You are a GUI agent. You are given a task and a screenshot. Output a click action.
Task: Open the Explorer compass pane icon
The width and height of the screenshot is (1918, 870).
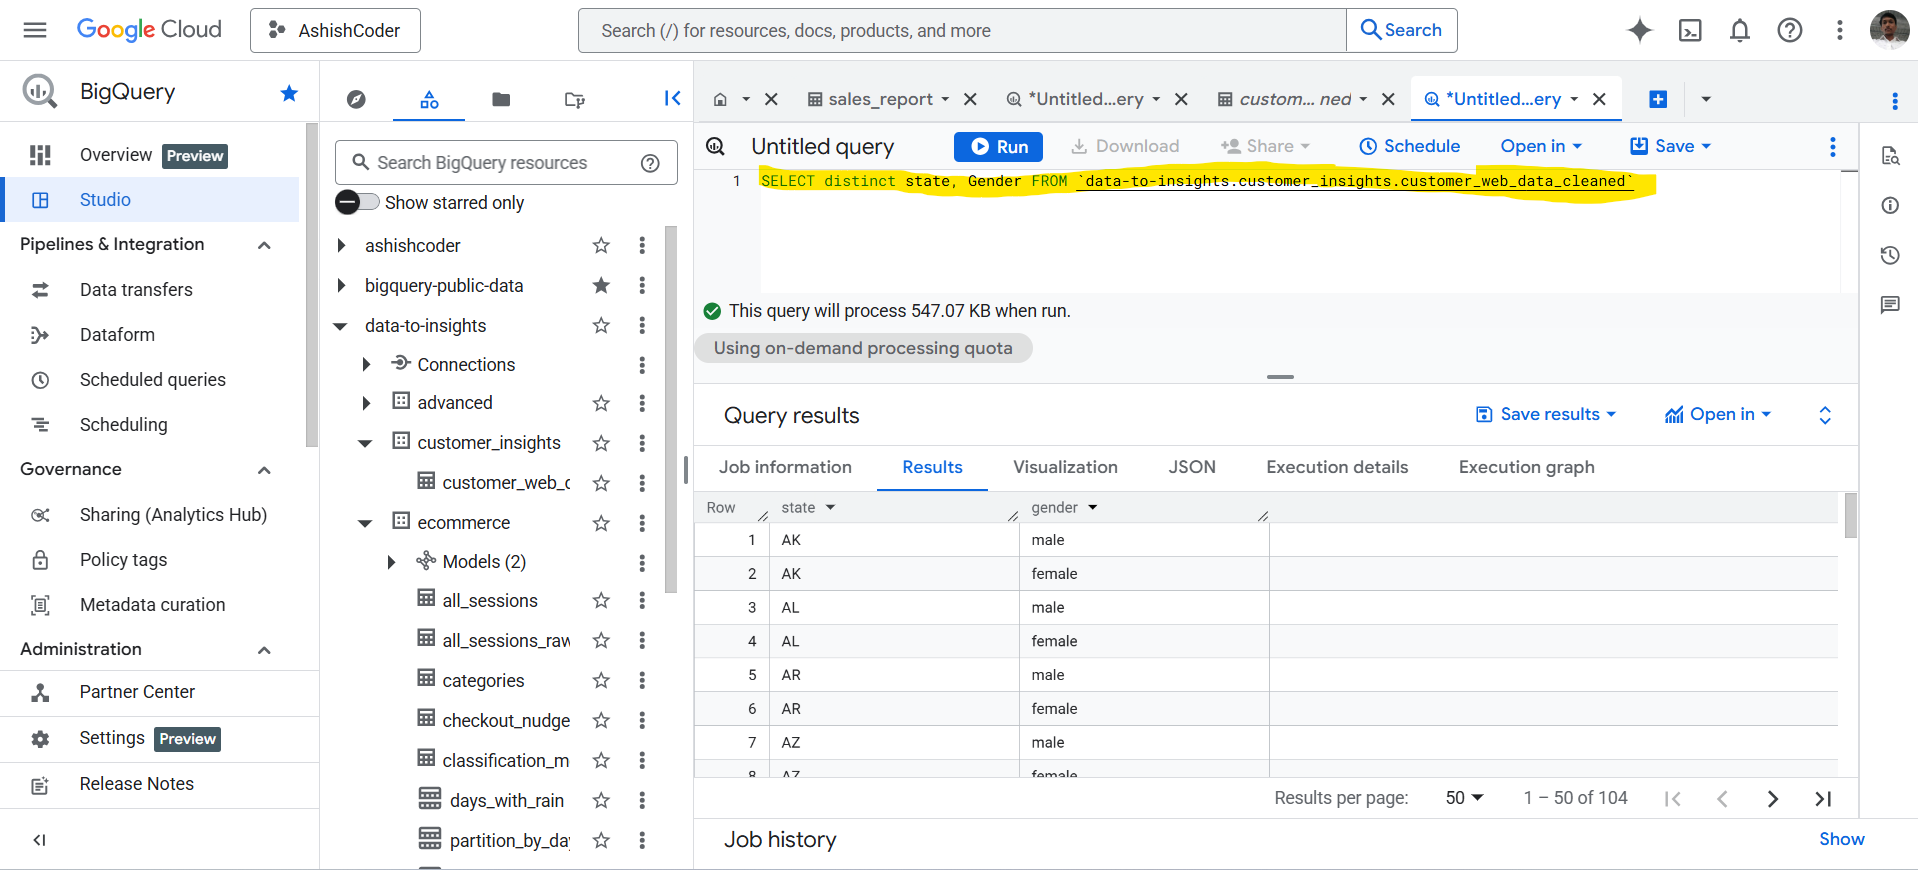[356, 99]
